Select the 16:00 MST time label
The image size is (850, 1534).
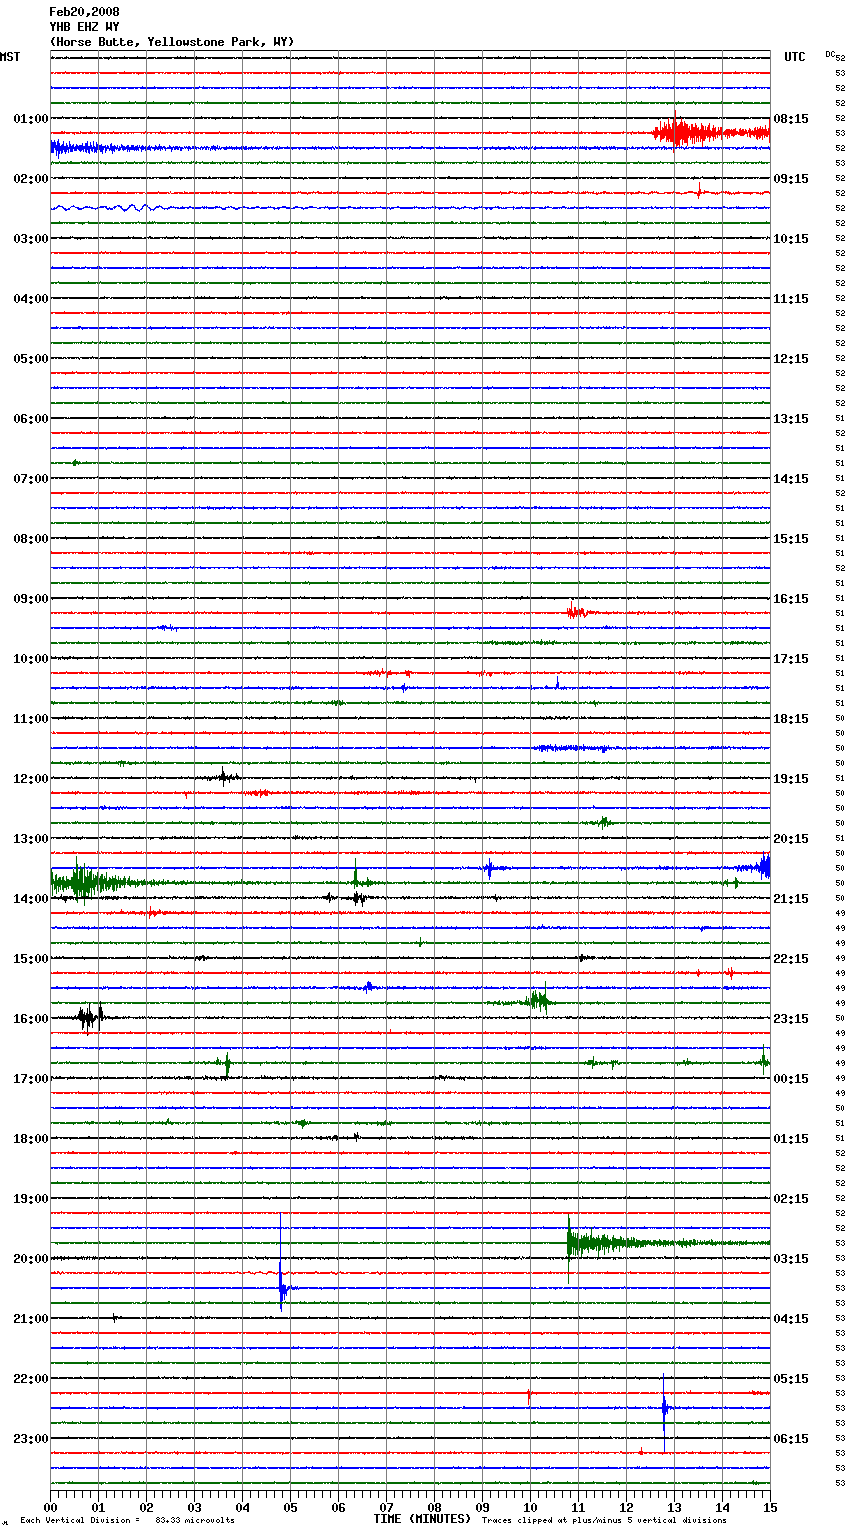(31, 1019)
